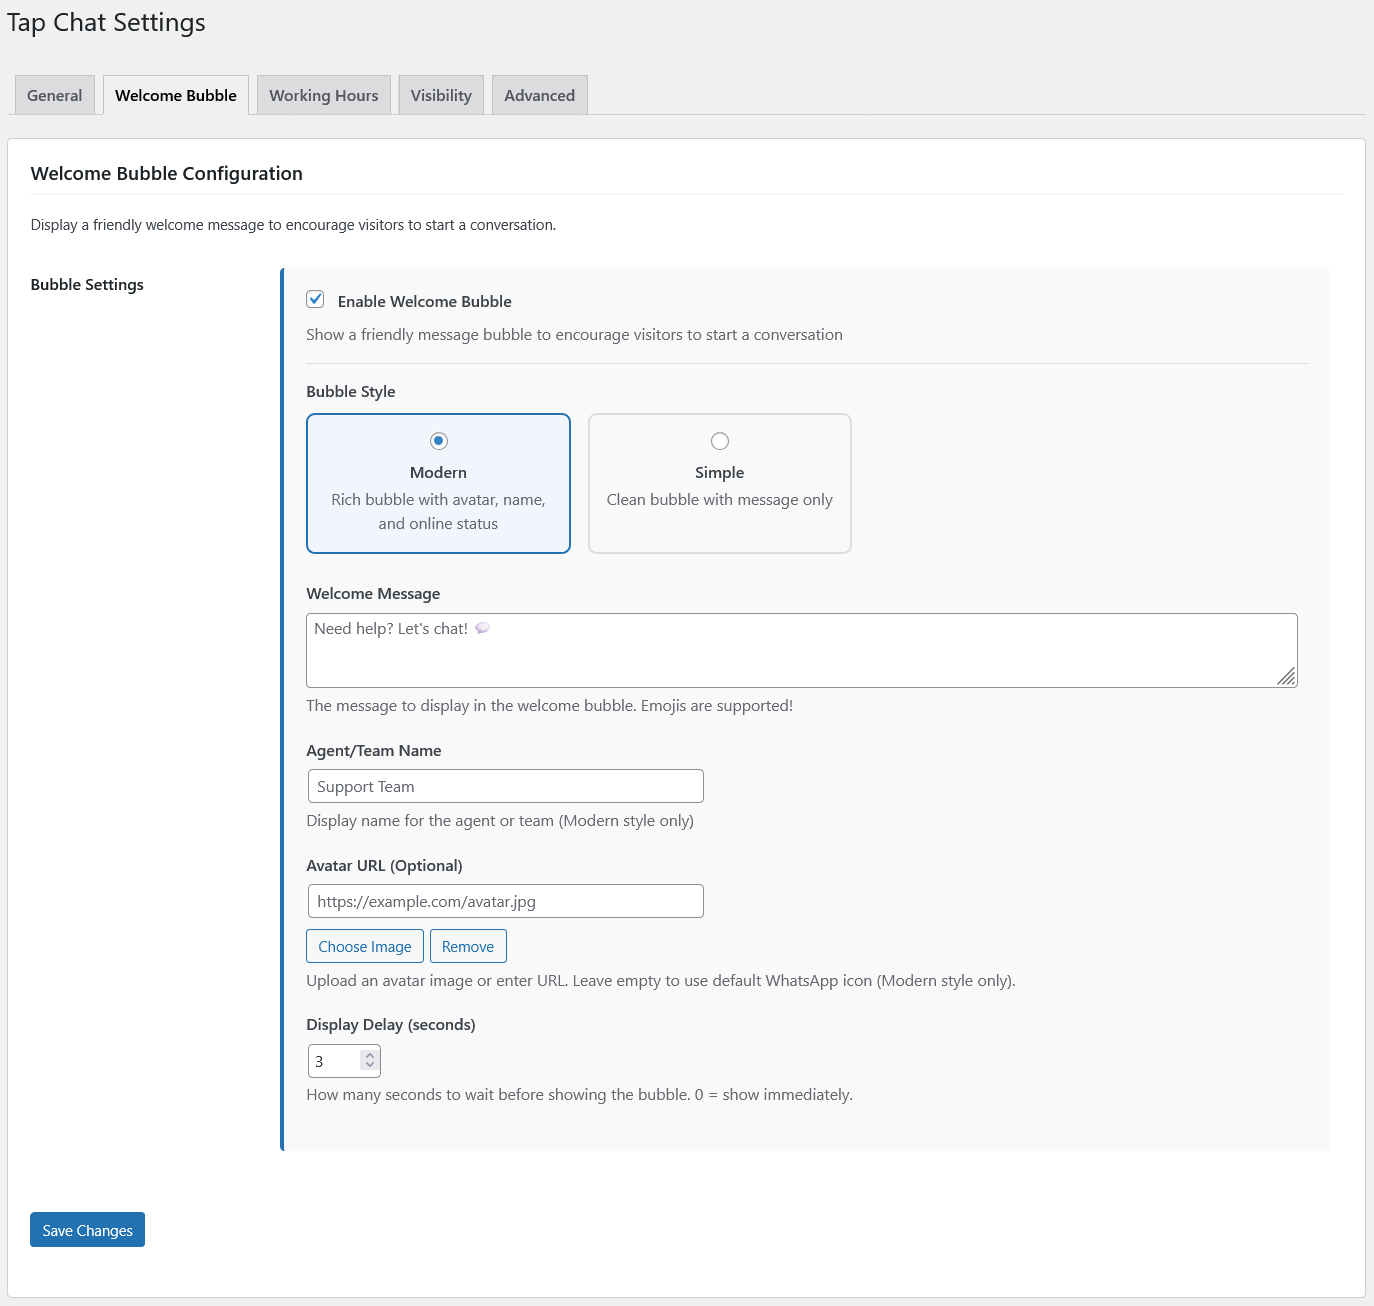Open the General settings tab

click(x=55, y=96)
